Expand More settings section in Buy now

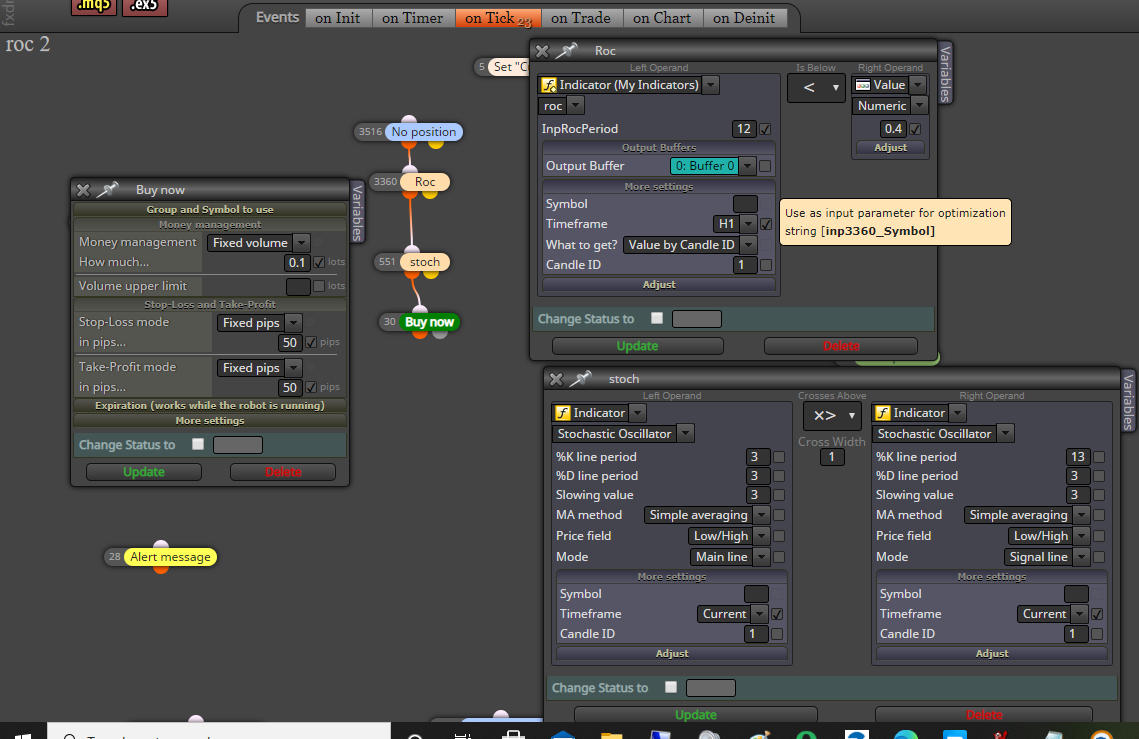[x=210, y=421]
